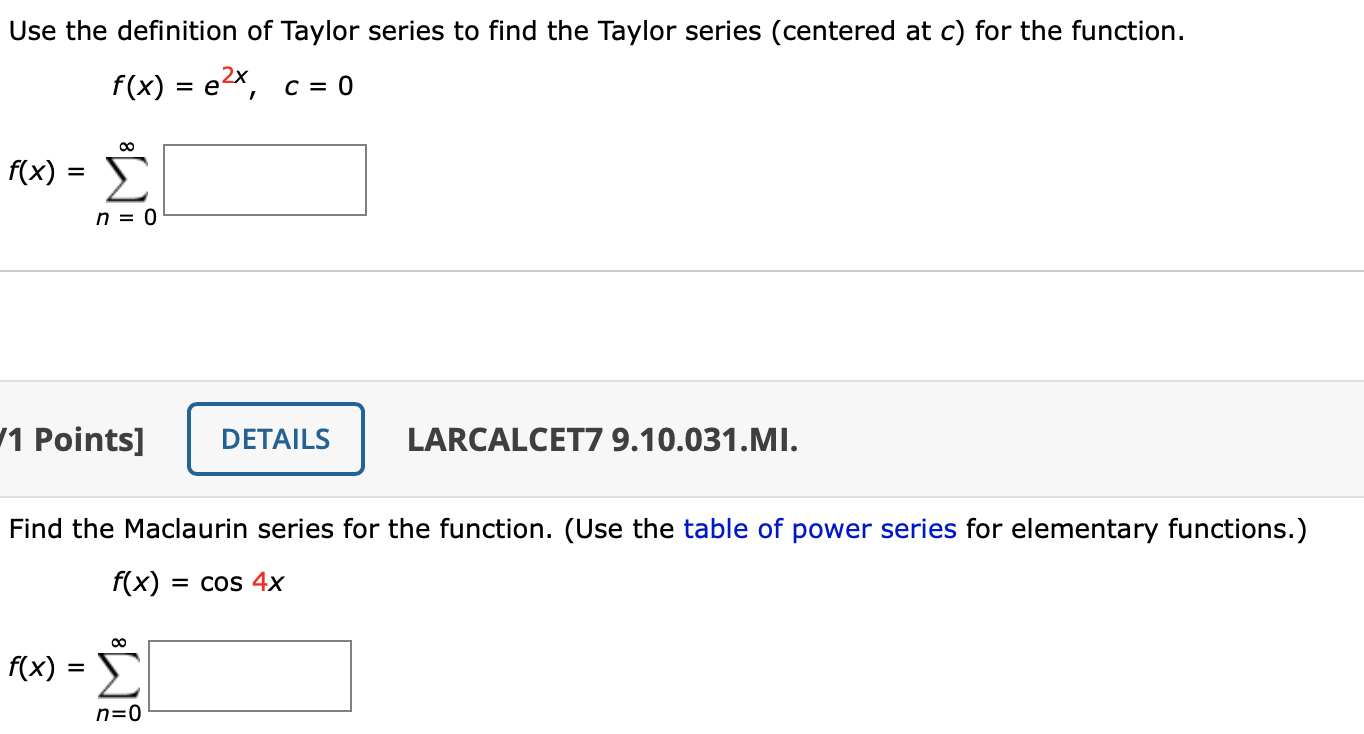The height and width of the screenshot is (734, 1364).
Task: Click the Maclaurin series answer input box
Action: coord(249,676)
